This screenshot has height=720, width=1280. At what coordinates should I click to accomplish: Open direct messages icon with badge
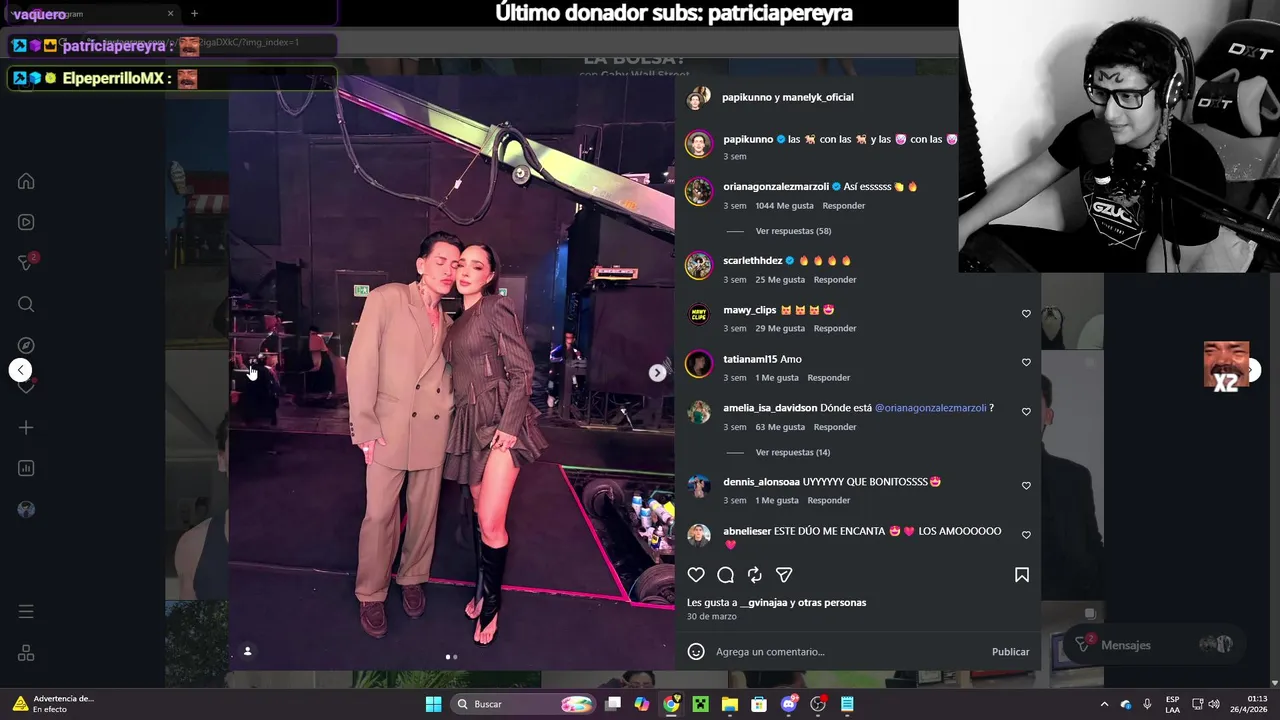[x=27, y=262]
